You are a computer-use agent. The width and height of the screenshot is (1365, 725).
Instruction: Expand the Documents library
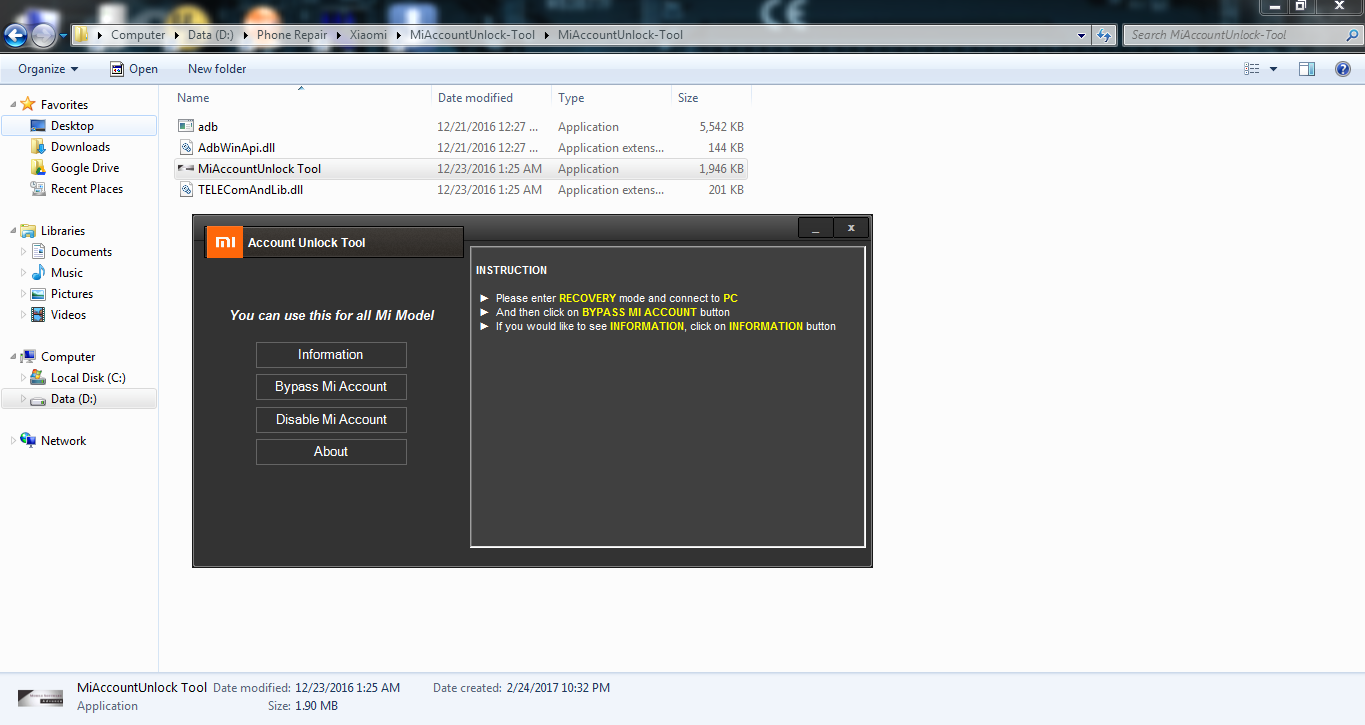click(24, 252)
